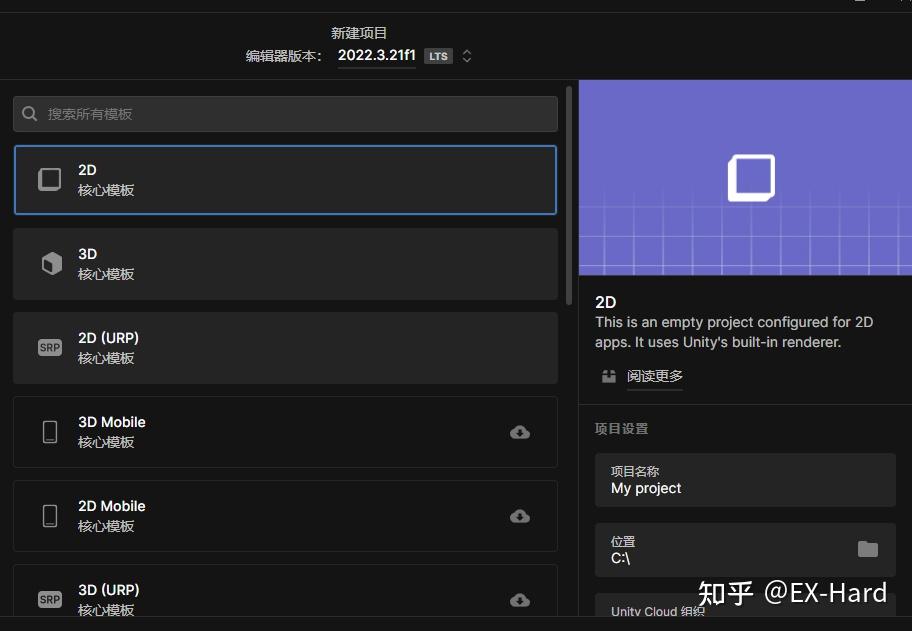Screen dimensions: 912x631
Task: Open the editor version selector chevron
Action: (x=466, y=56)
